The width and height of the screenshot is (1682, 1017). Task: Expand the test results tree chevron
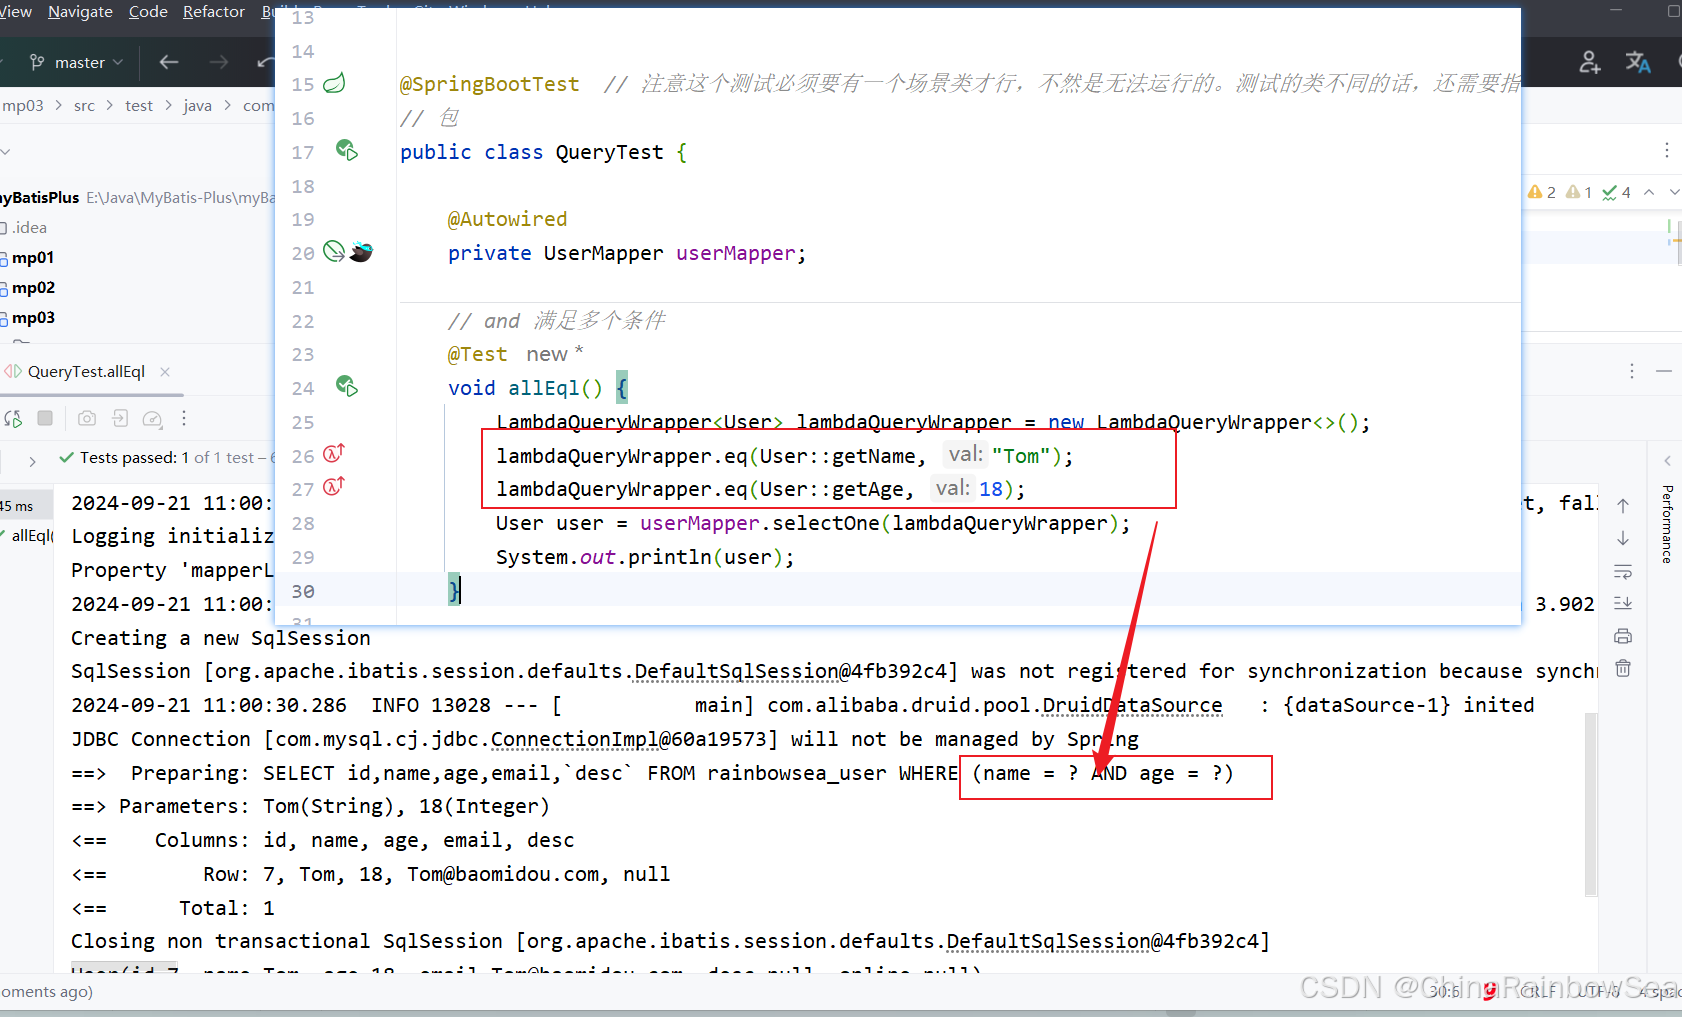tap(32, 461)
